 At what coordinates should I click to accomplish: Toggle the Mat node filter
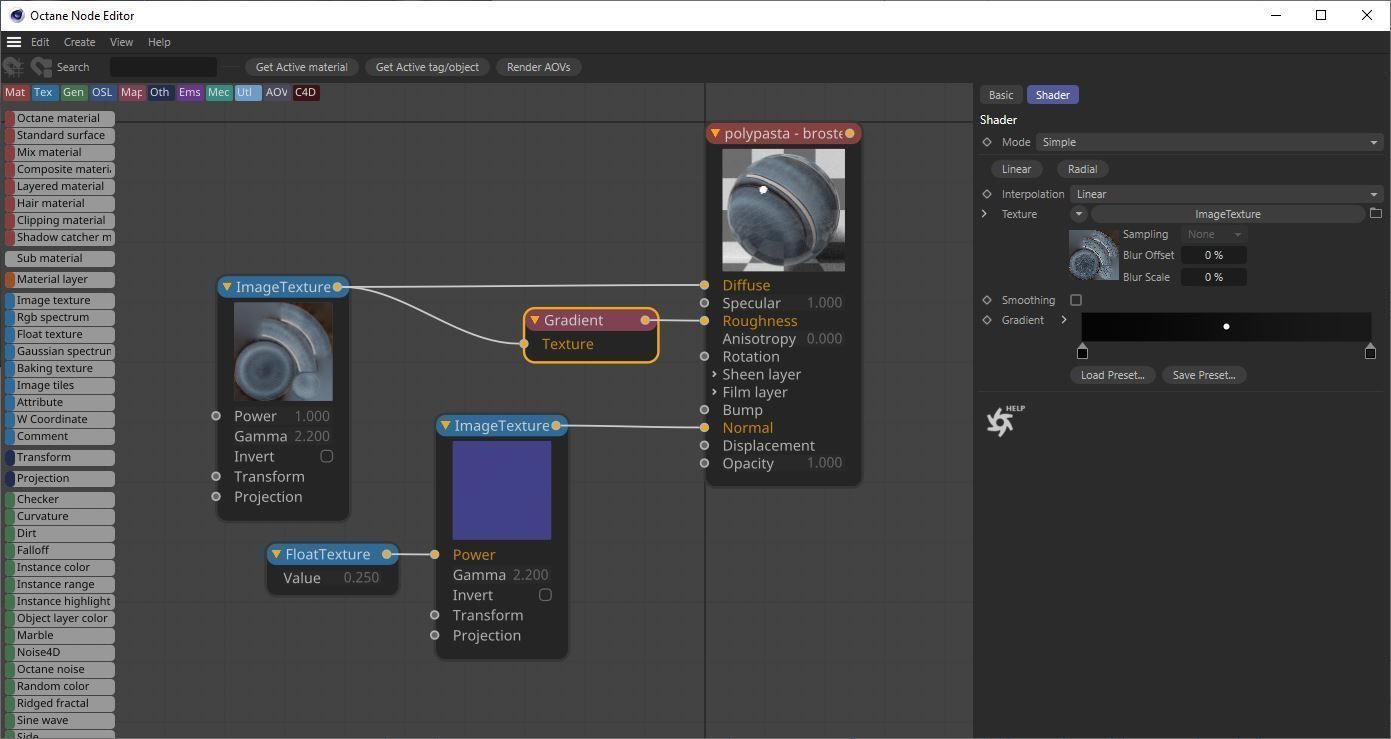(x=15, y=92)
